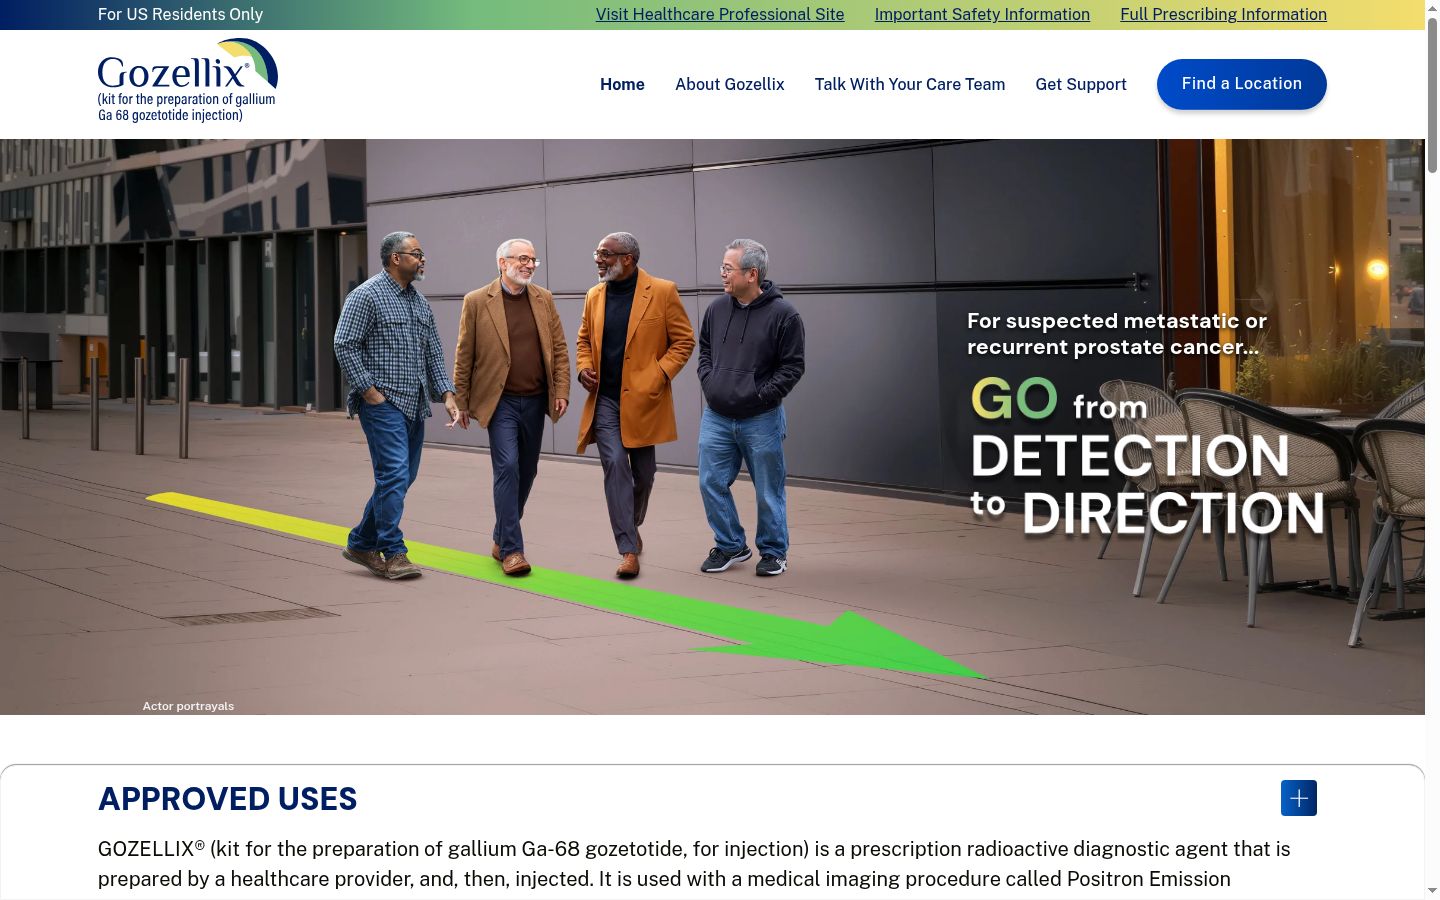Click the scrollbar up arrow

click(1432, 8)
